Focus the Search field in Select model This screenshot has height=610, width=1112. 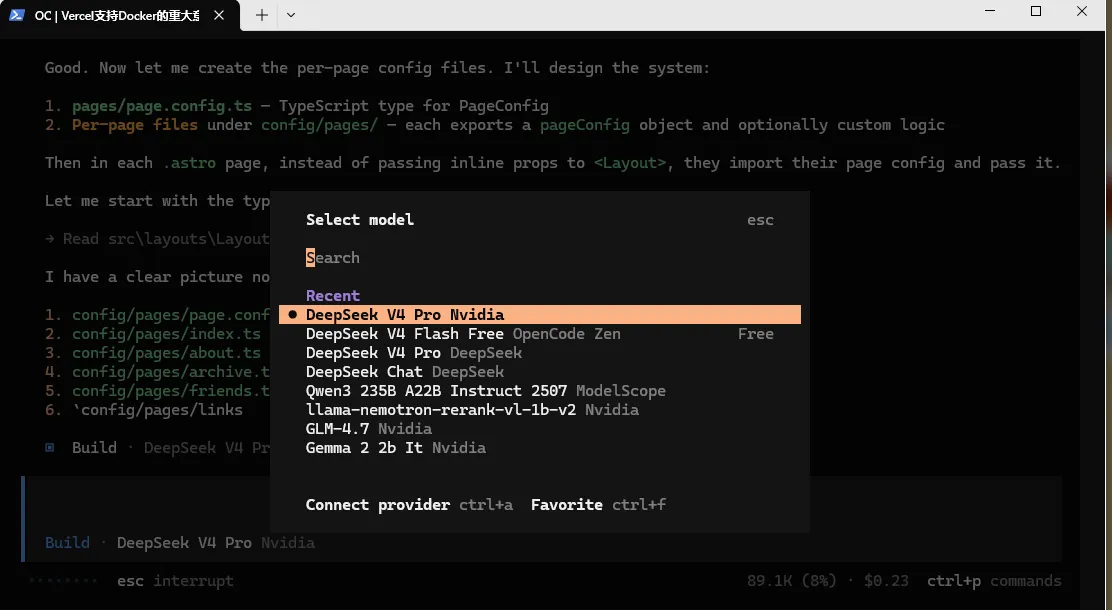[x=539, y=257]
